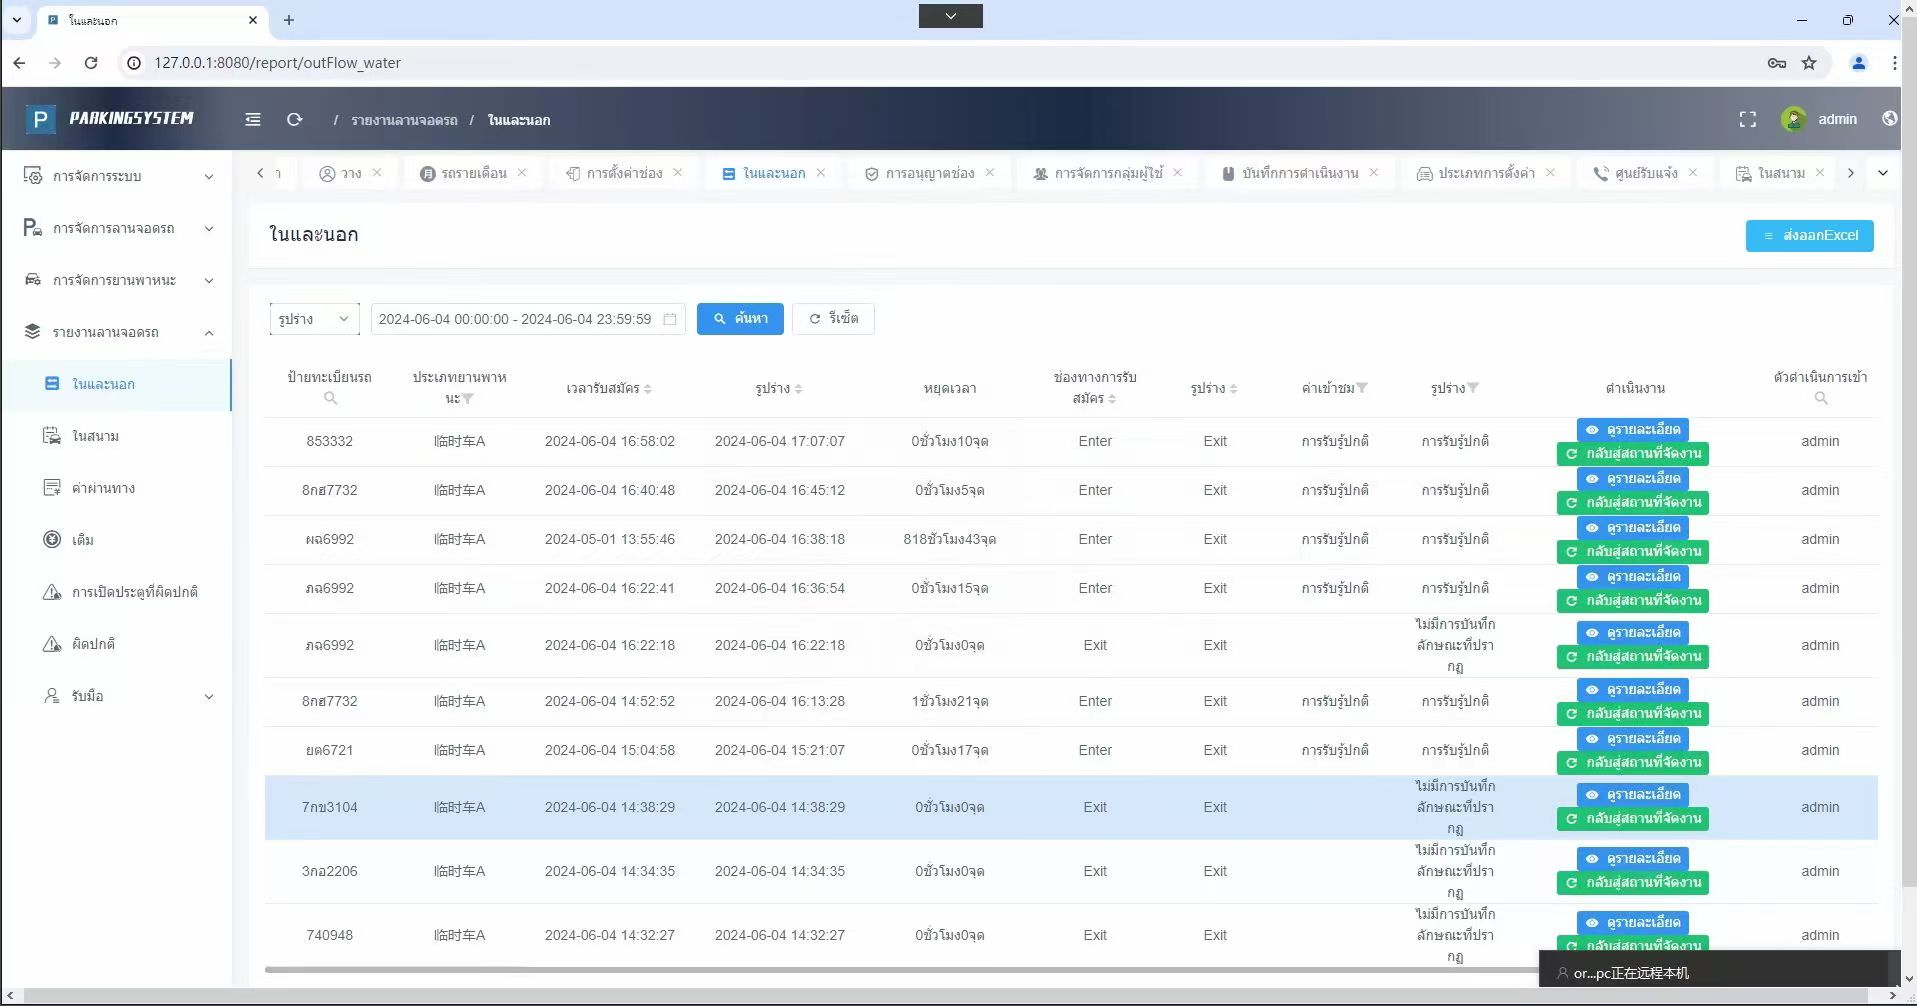View details of plate 853332 with eye button

(x=1632, y=429)
